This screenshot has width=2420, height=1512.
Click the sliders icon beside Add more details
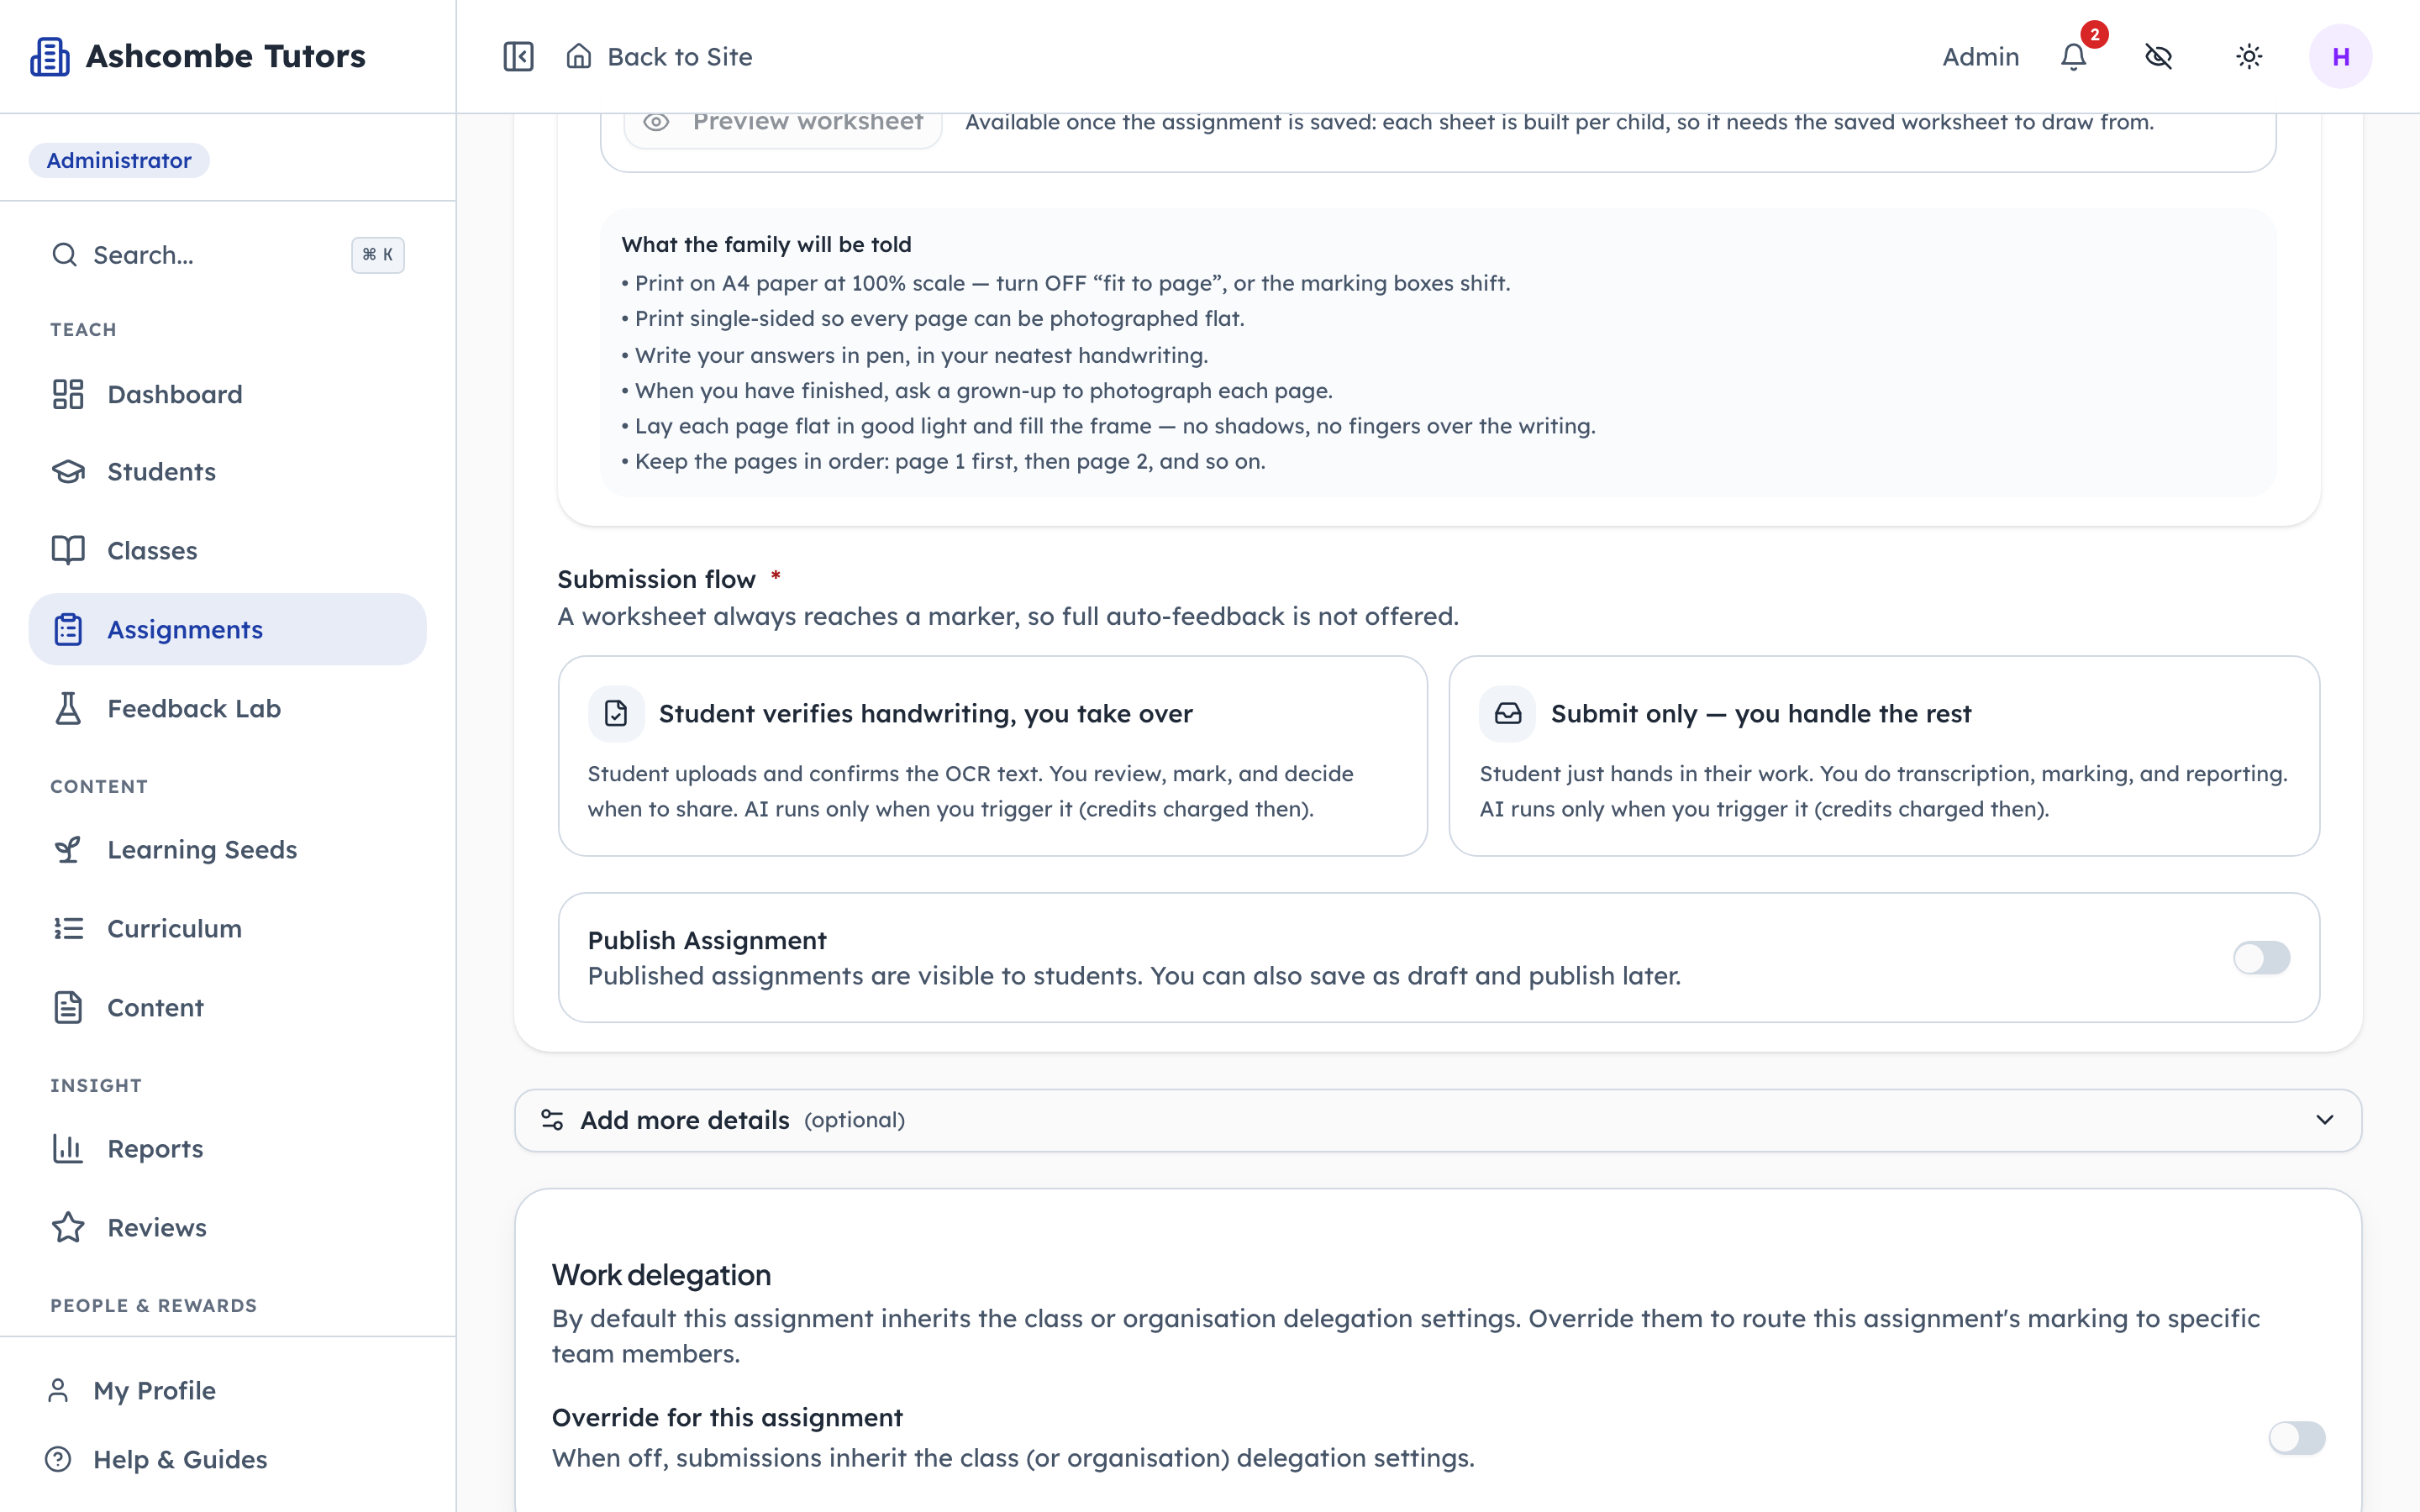552,1119
